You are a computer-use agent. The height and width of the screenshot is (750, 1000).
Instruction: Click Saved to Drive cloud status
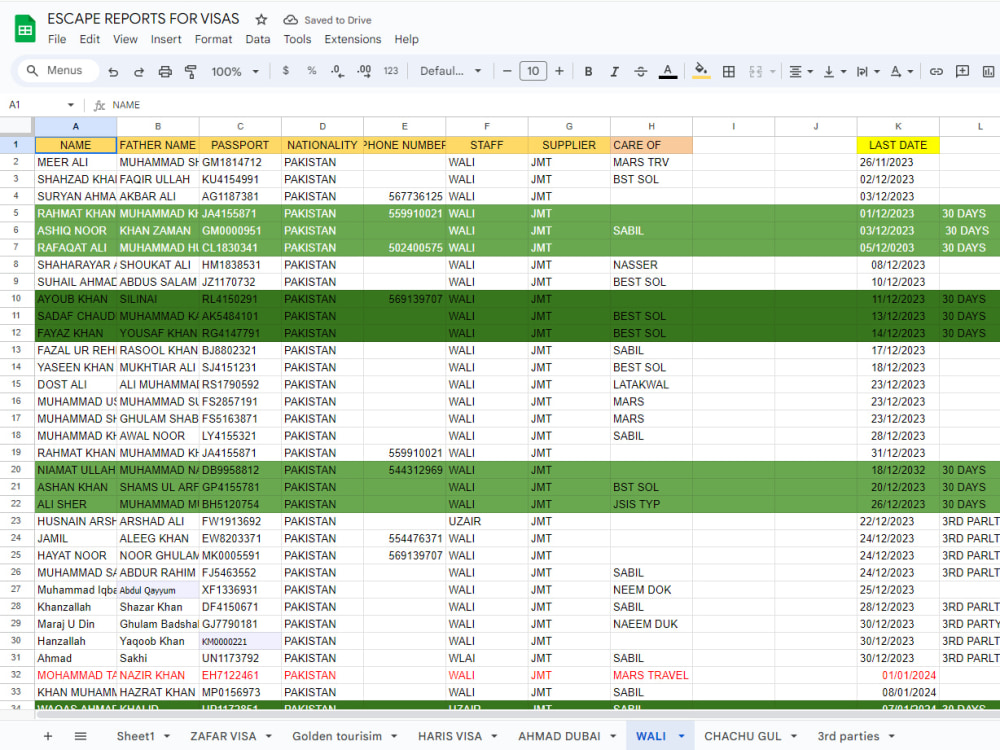[x=327, y=20]
